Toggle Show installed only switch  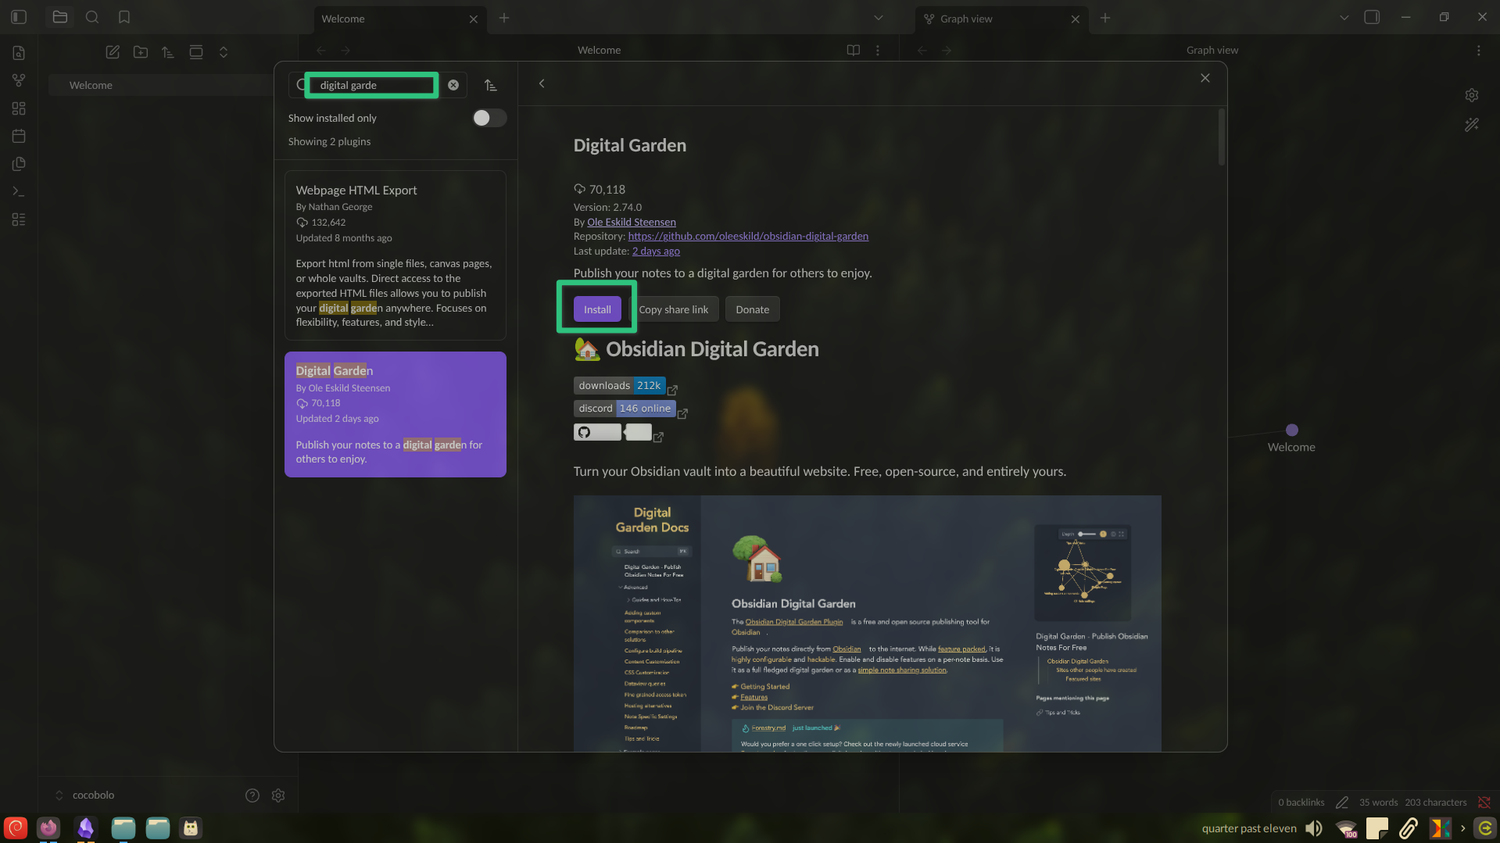pos(489,118)
